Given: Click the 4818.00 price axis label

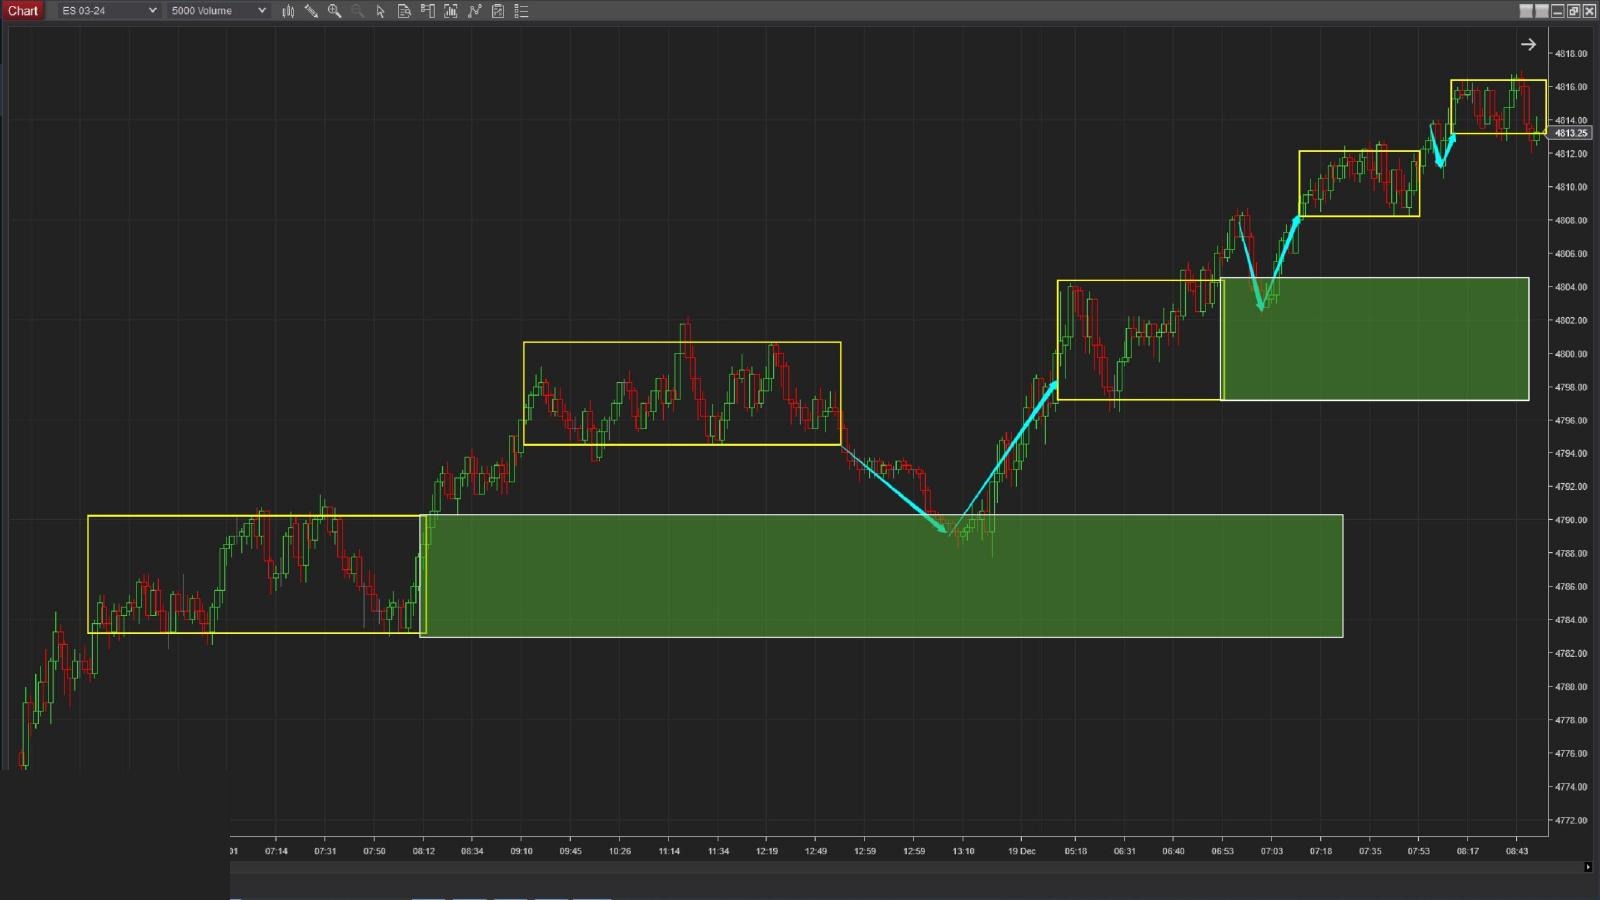Looking at the screenshot, I should pos(1571,54).
